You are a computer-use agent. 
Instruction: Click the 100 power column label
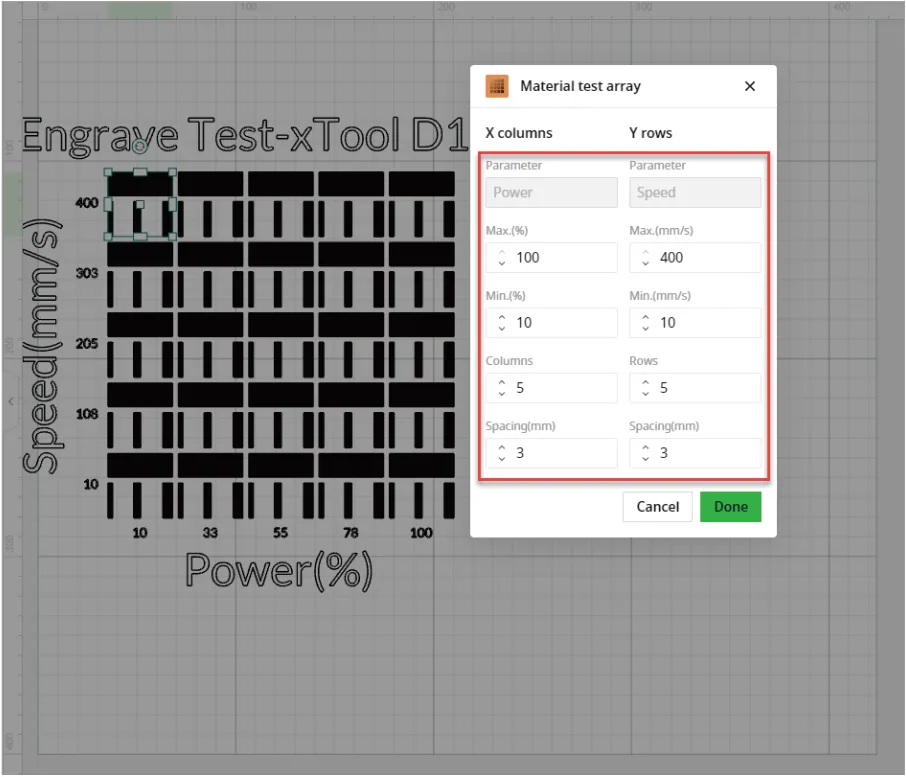point(421,533)
